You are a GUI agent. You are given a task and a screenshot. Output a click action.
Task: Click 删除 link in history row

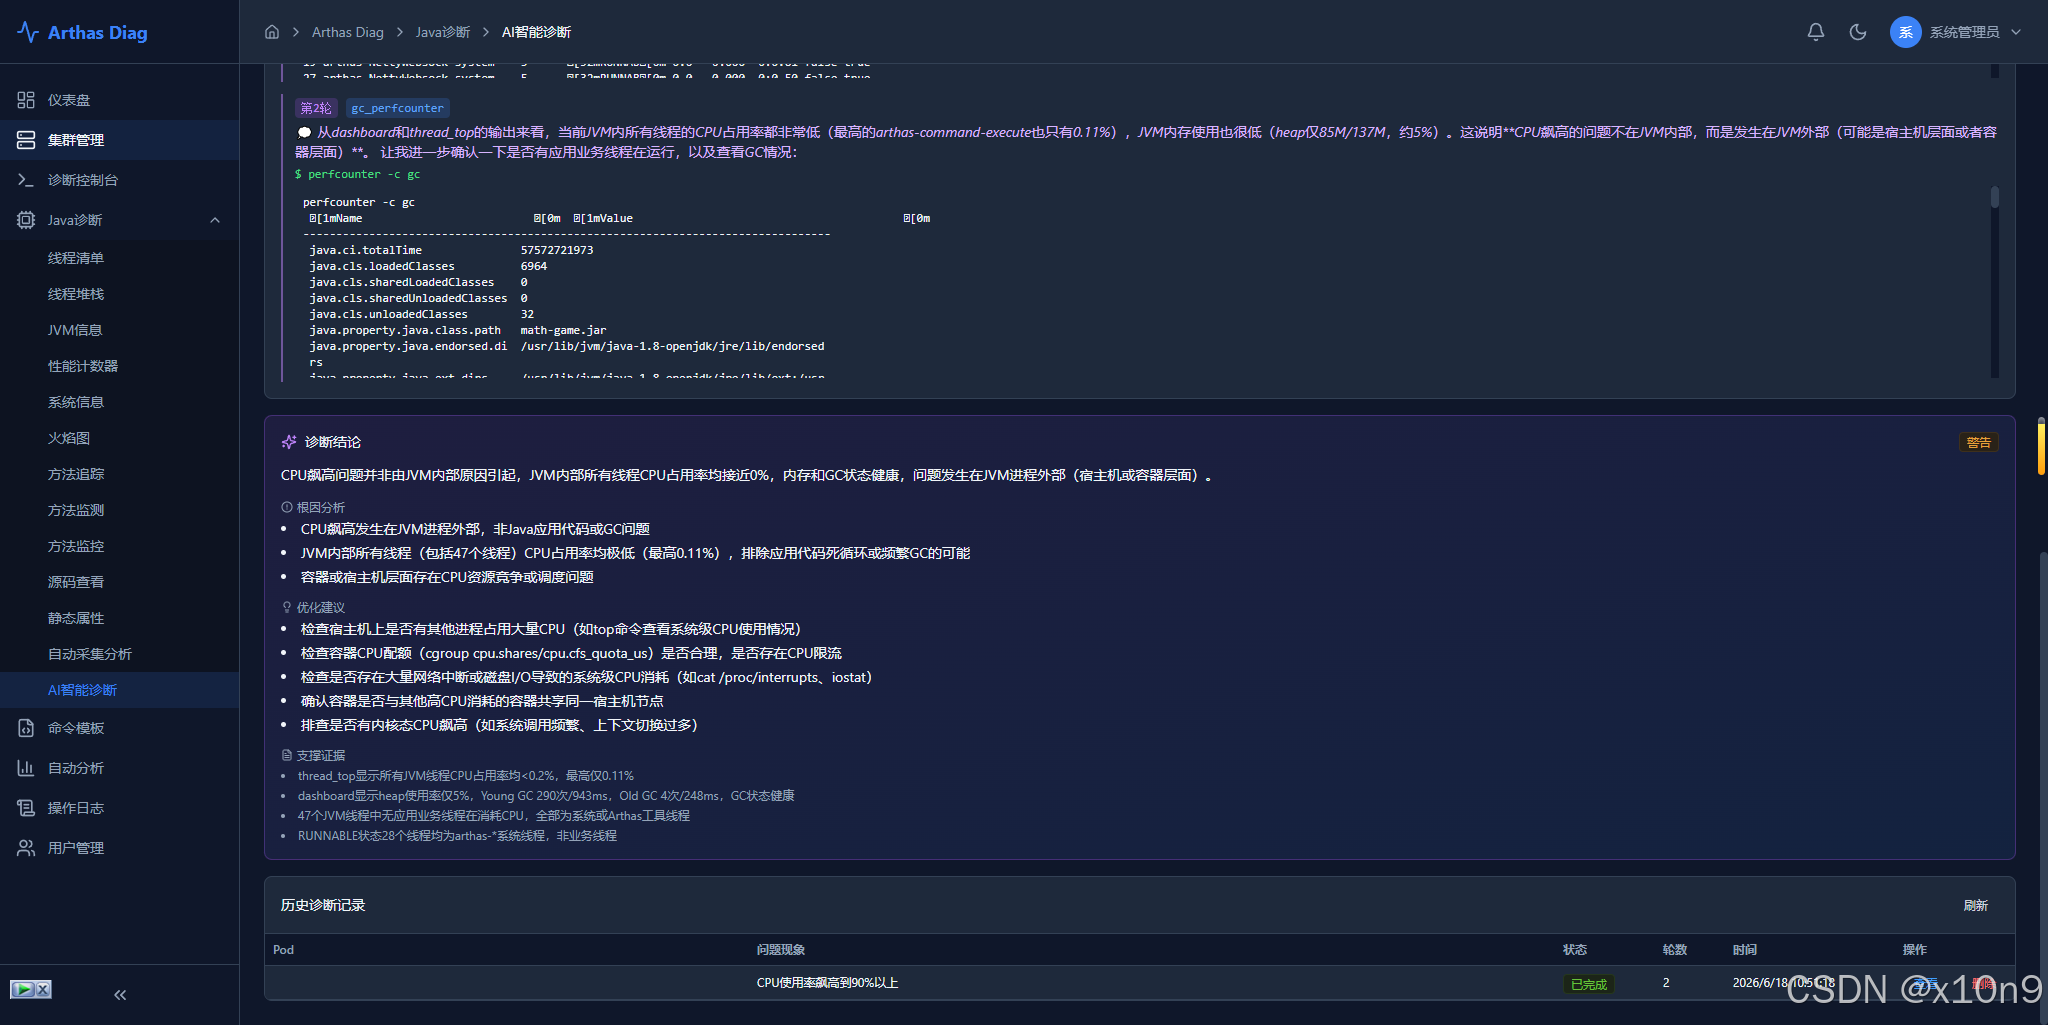point(1983,983)
